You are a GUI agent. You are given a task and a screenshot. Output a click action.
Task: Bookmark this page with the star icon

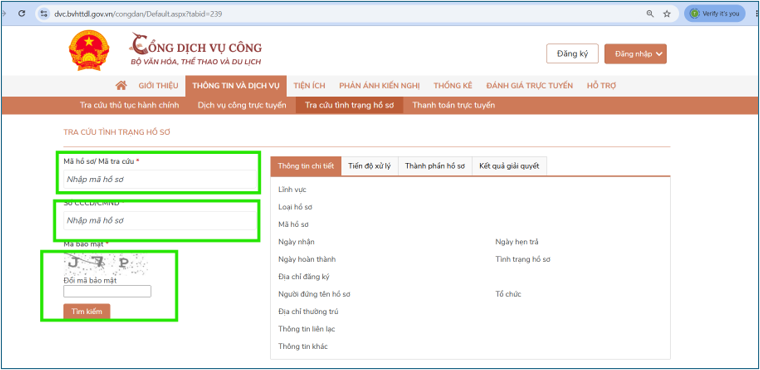coord(667,14)
